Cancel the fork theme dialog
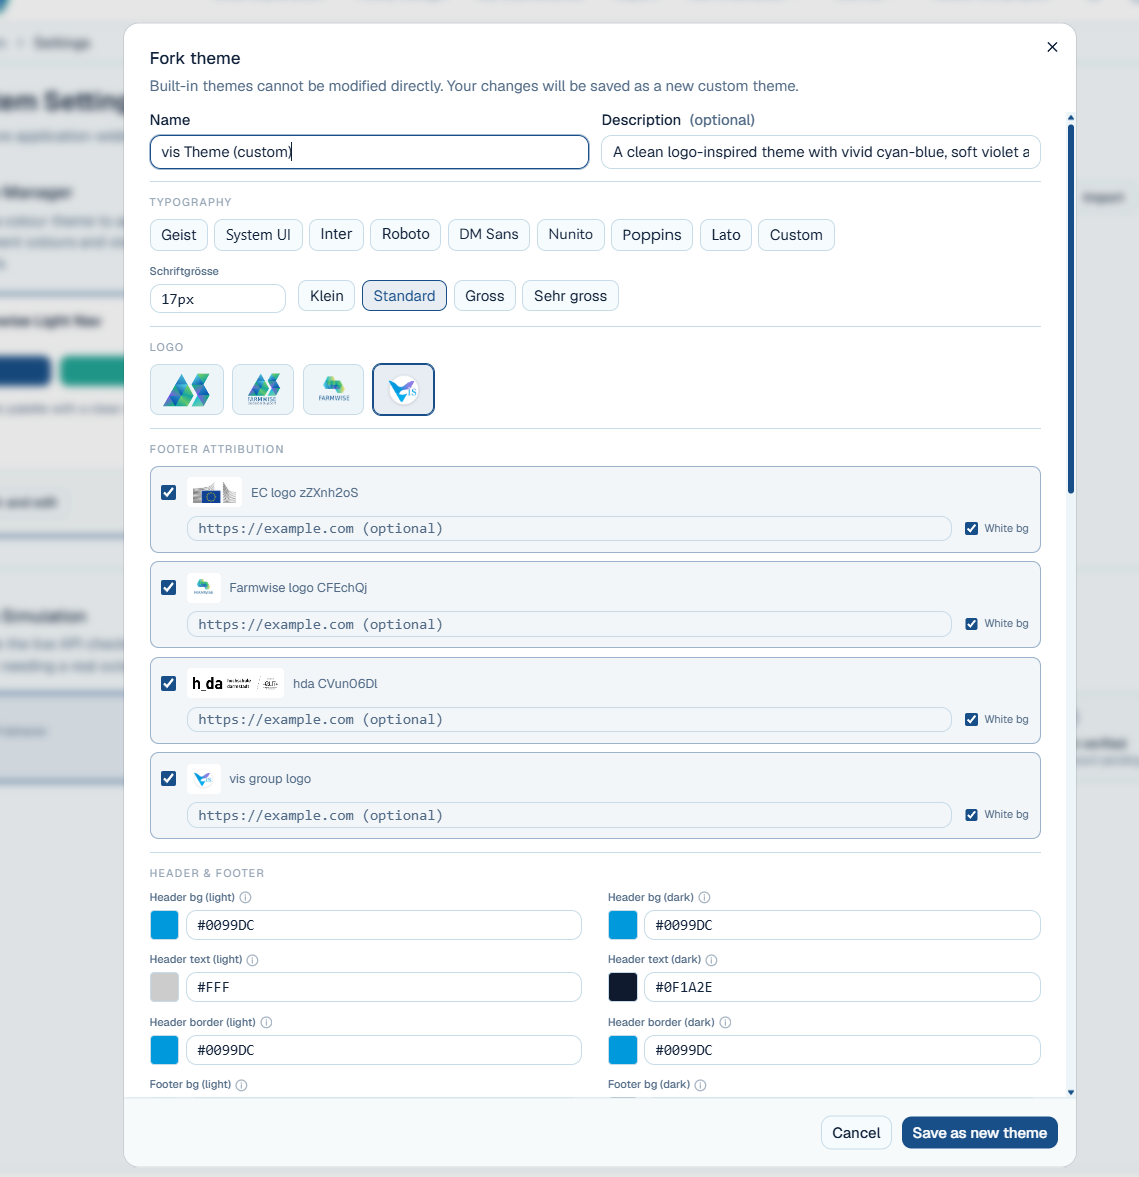Image resolution: width=1139 pixels, height=1177 pixels. click(856, 1133)
